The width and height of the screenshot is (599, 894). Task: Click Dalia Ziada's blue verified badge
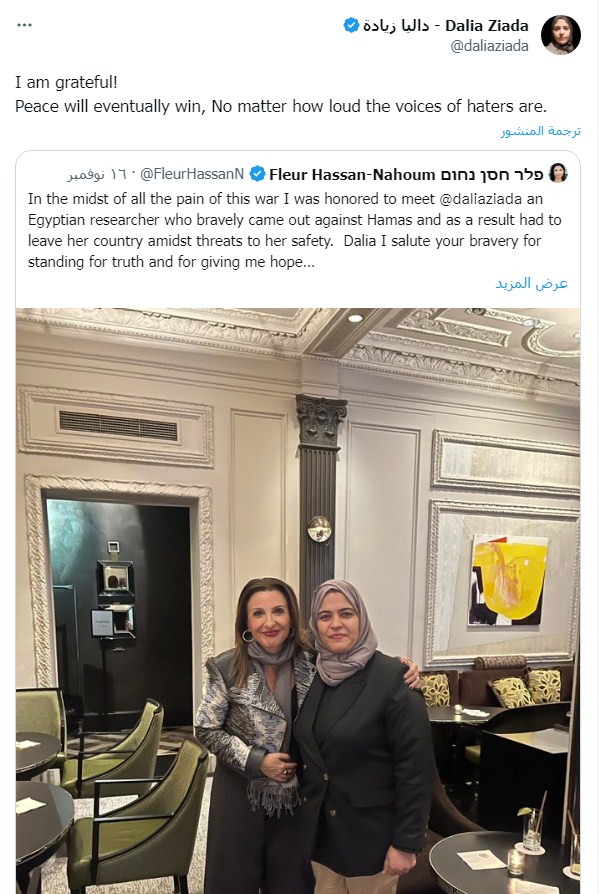point(351,25)
